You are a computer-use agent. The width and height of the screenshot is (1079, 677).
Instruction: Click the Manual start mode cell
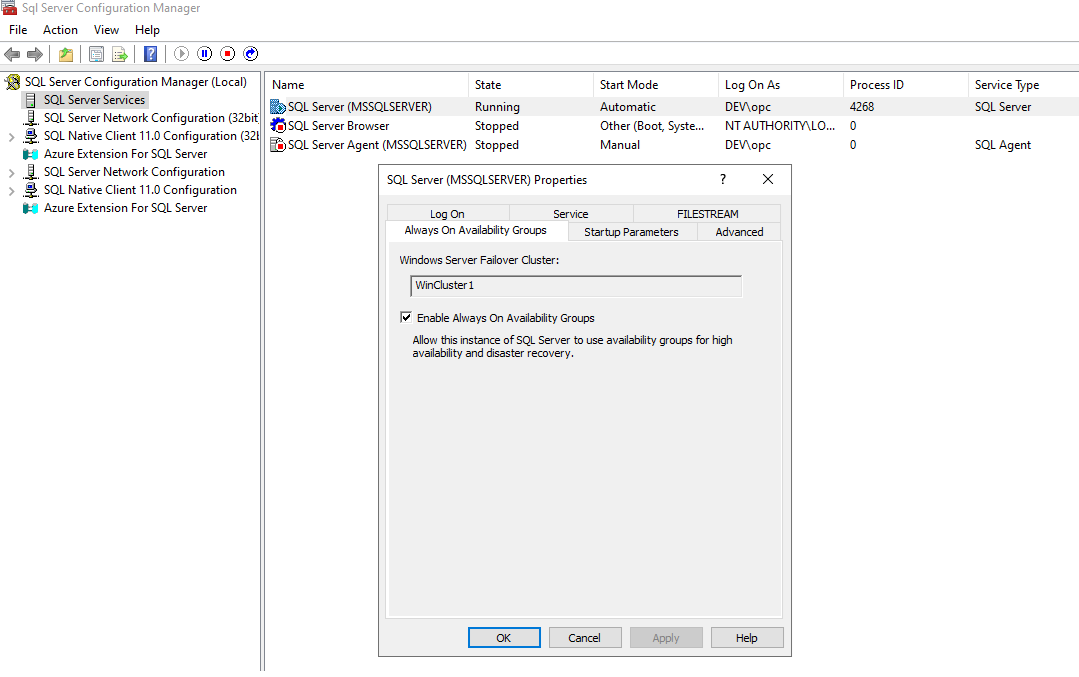[620, 145]
